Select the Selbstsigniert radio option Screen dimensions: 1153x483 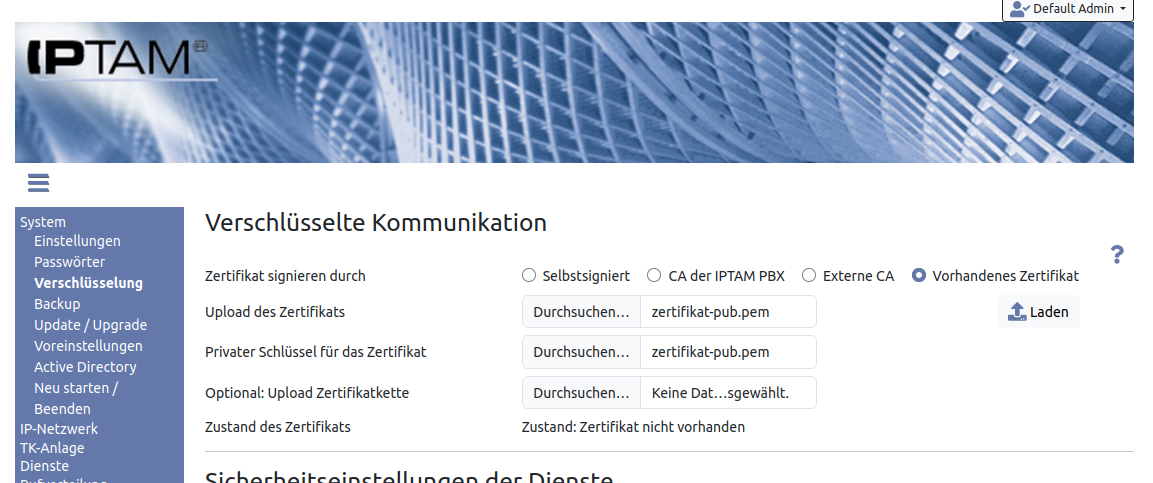[x=529, y=276]
